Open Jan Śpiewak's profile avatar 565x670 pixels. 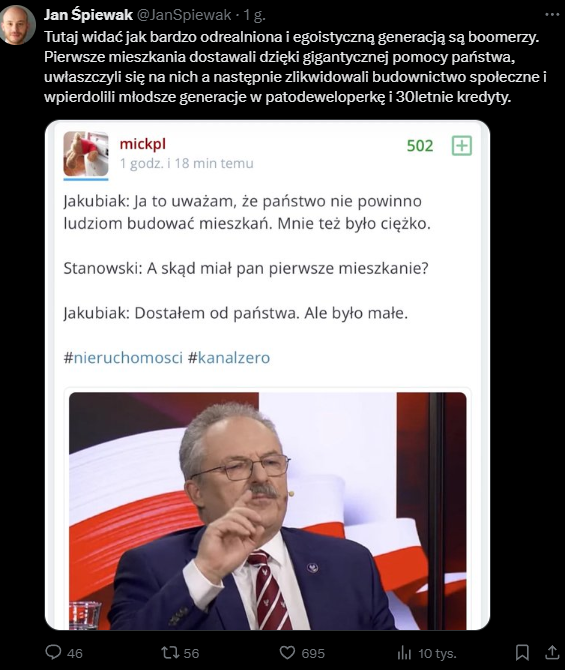(18, 25)
